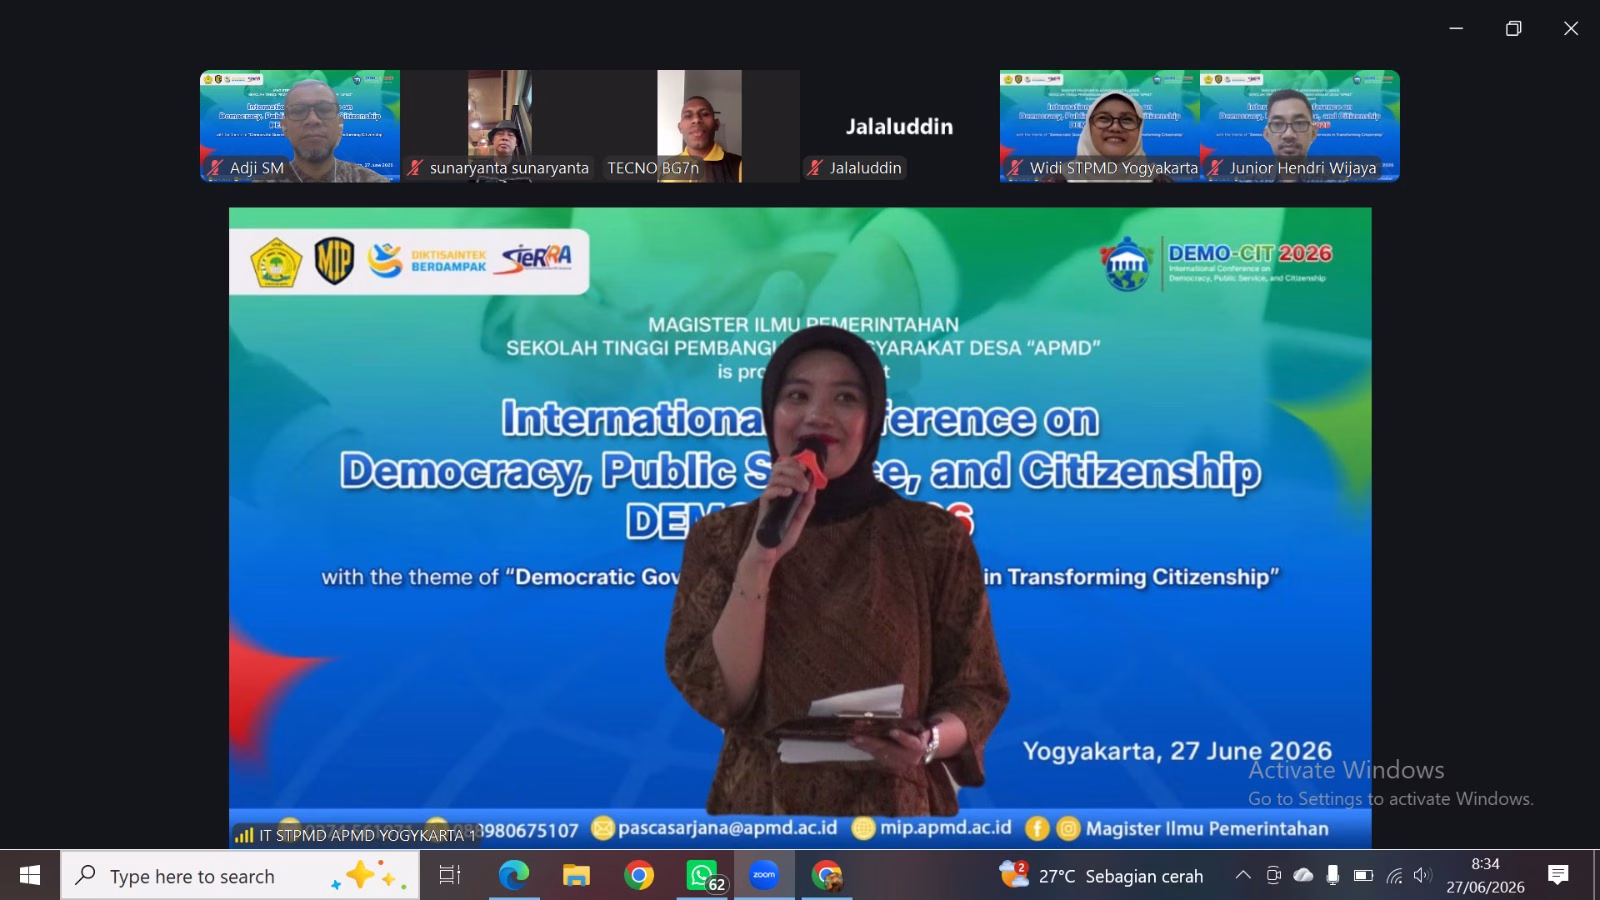
Task: Switch to the Zoom taskbar icon
Action: coord(764,876)
